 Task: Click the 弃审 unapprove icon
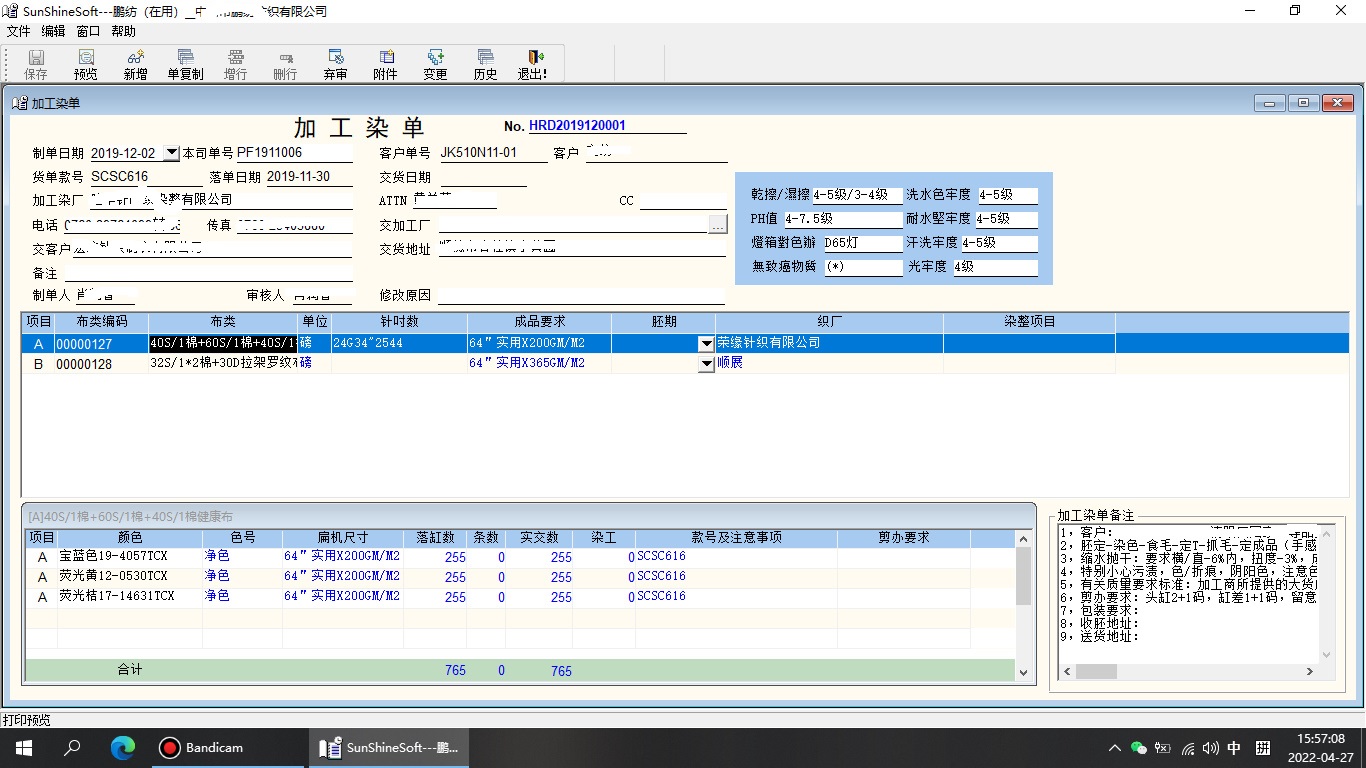[x=336, y=65]
